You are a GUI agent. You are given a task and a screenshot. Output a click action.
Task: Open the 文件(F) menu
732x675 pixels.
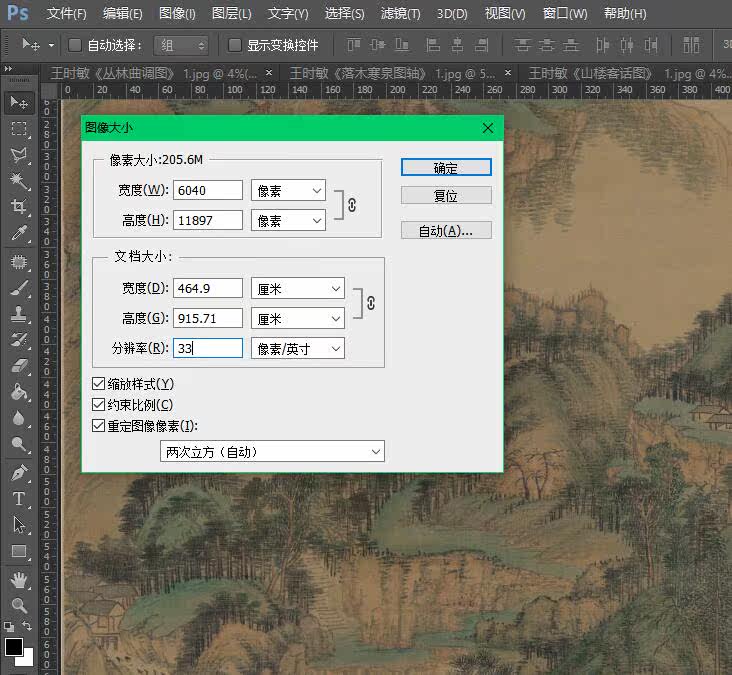pos(66,14)
